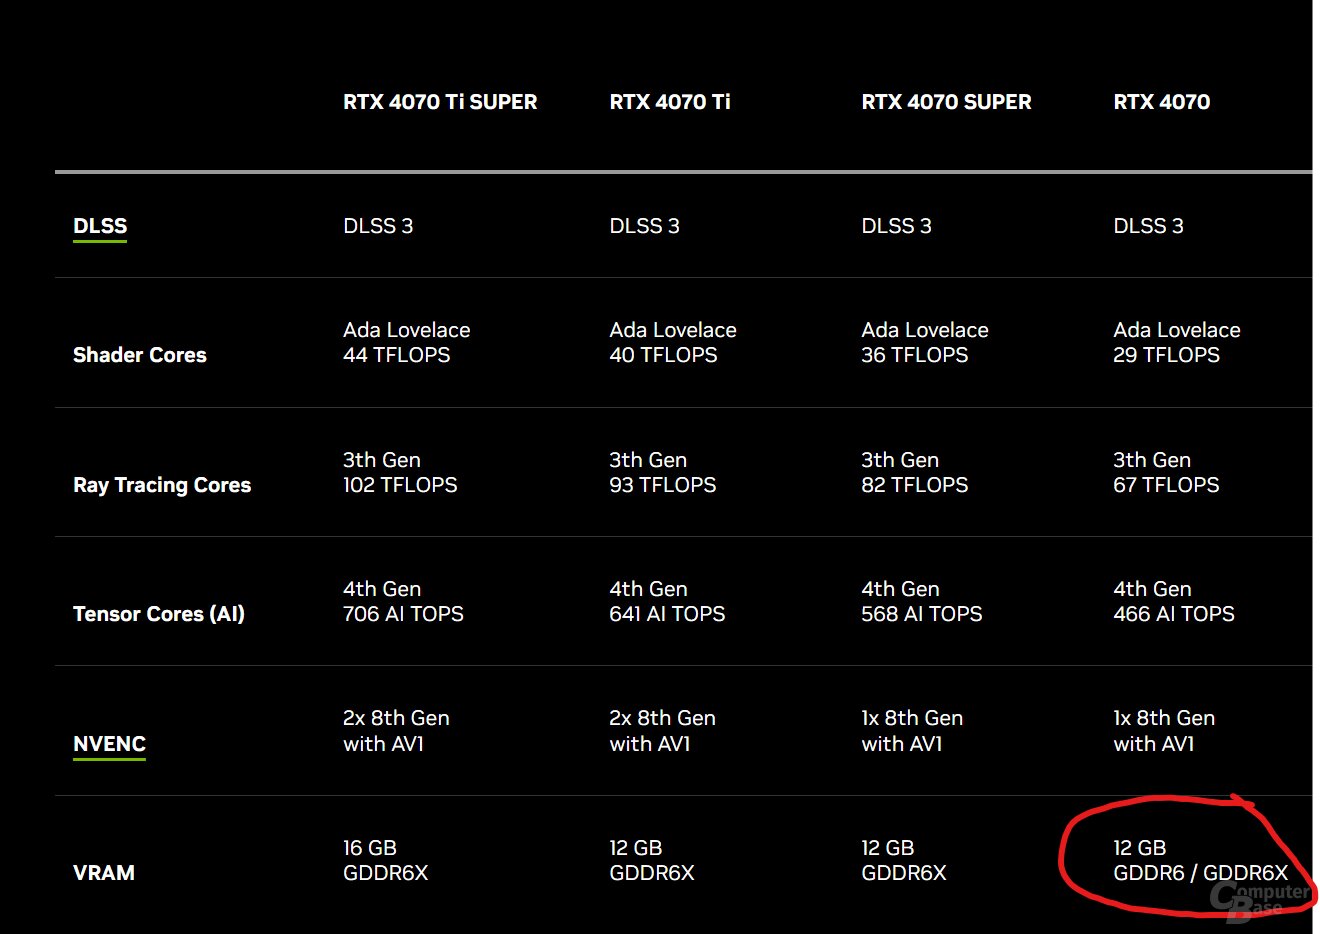Click the Tensor Cores (AI) row label
The width and height of the screenshot is (1320, 934).
[x=159, y=614]
